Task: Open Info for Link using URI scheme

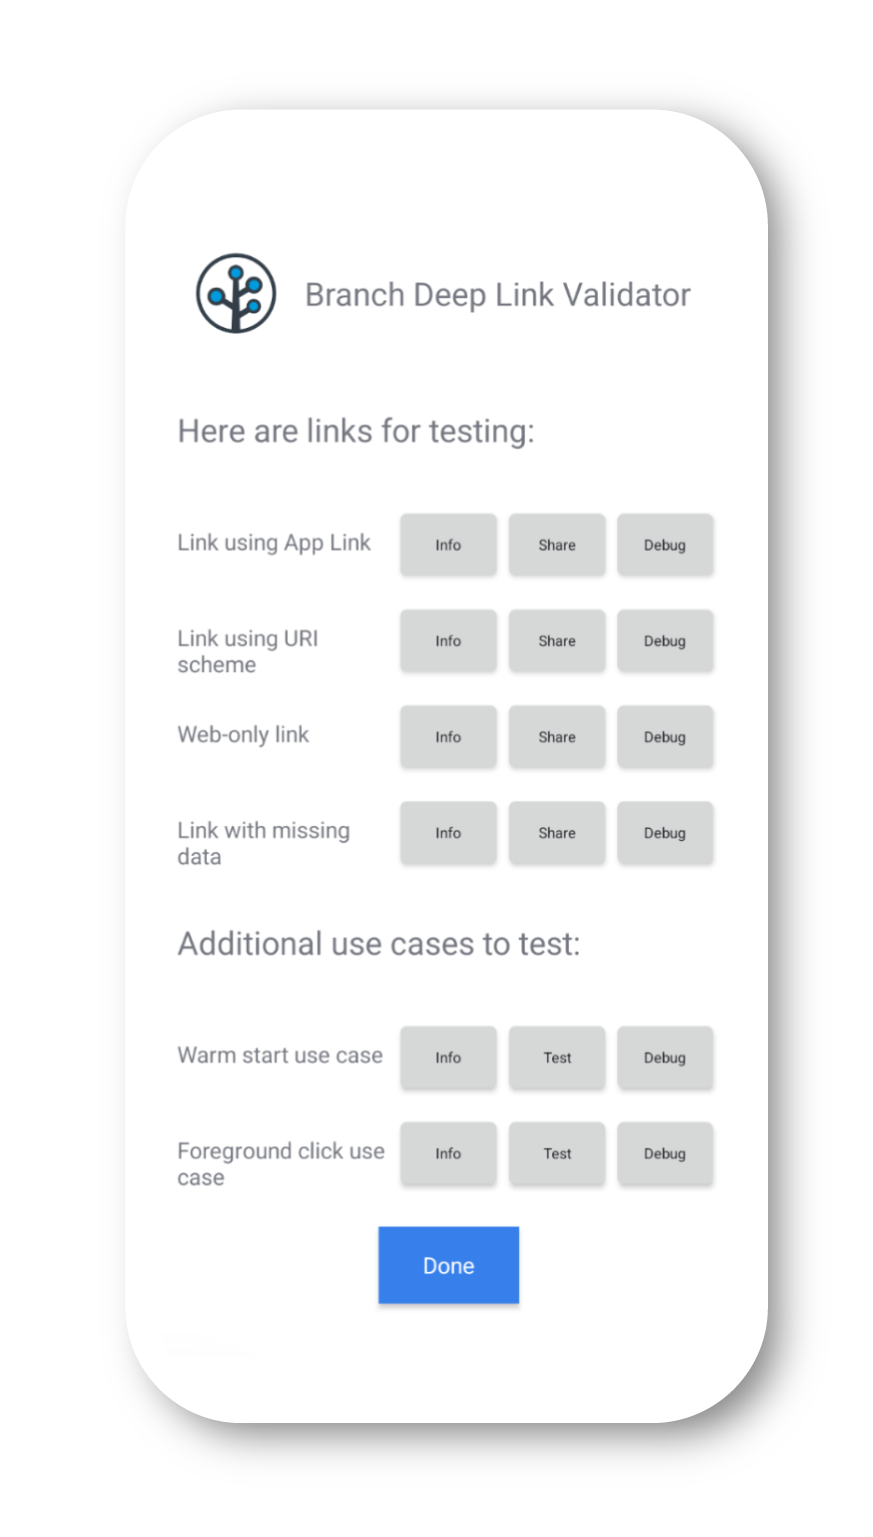Action: 448,641
